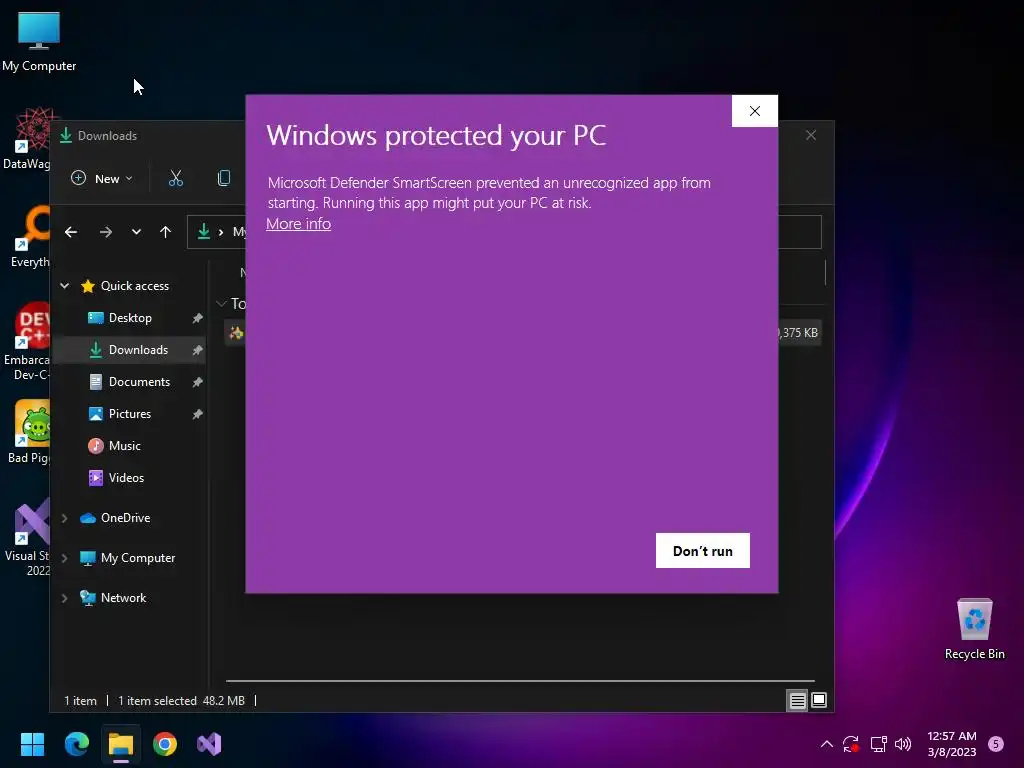
Task: Click the Downloads window title text
Action: click(107, 136)
